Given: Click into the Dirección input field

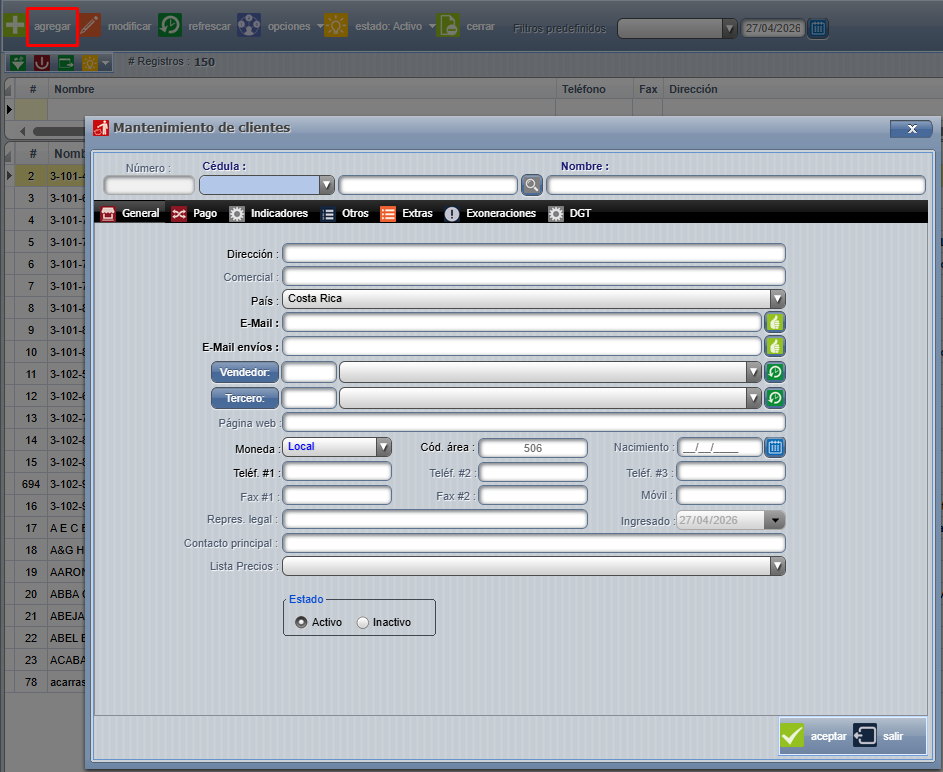Looking at the screenshot, I should coord(534,253).
